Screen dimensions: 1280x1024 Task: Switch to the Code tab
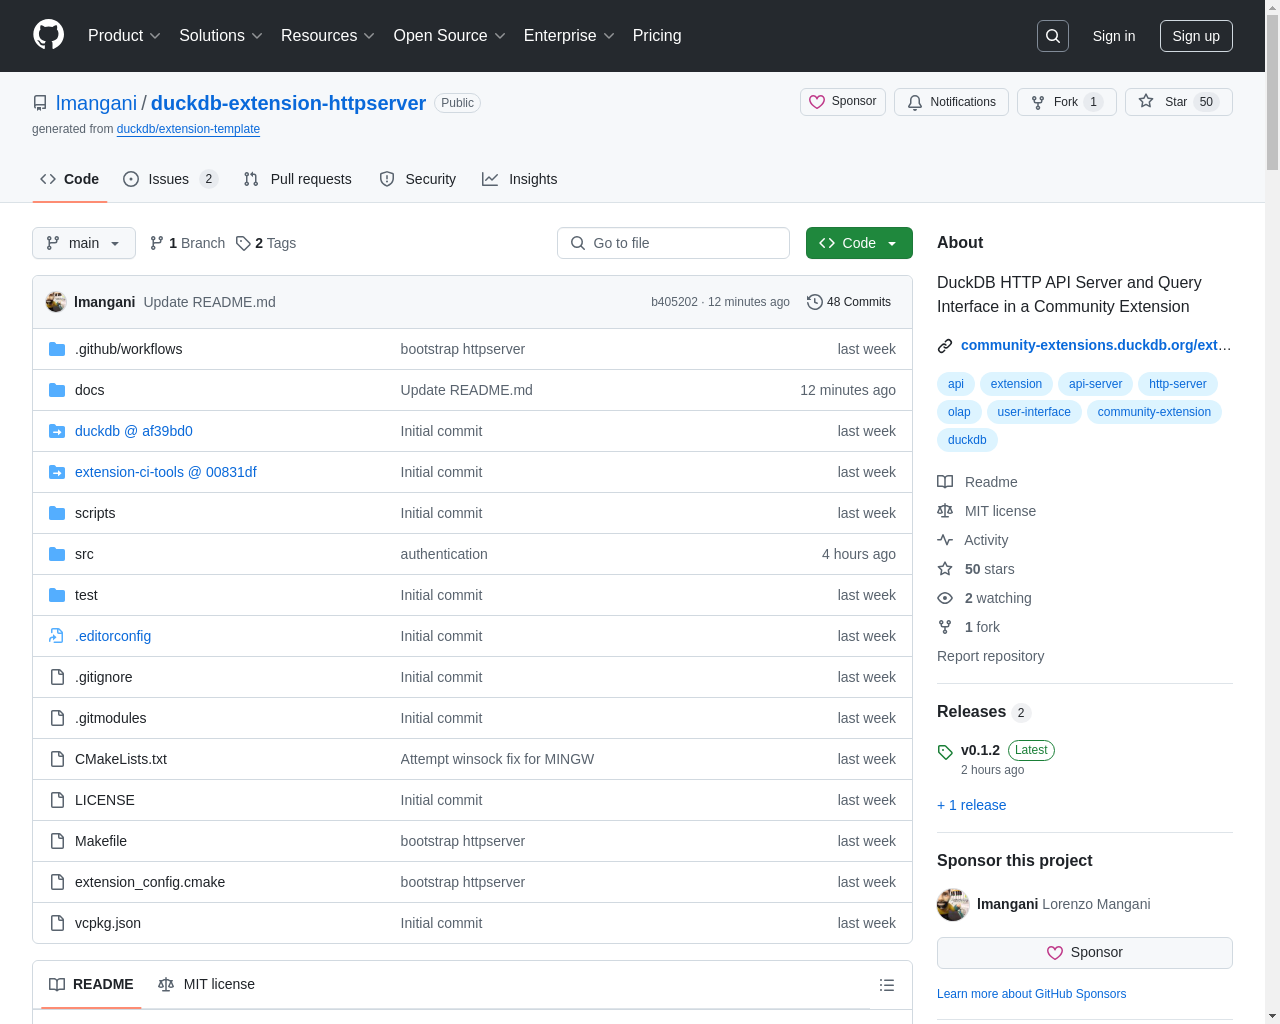tap(69, 179)
